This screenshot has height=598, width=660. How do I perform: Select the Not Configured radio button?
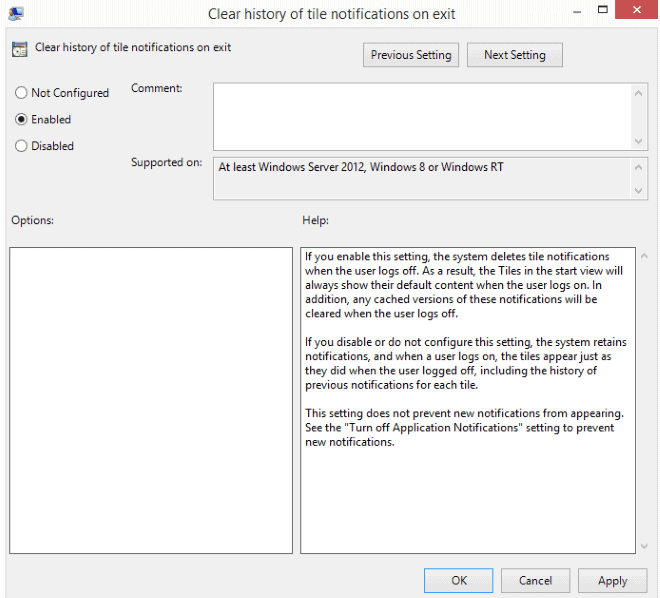click(22, 93)
